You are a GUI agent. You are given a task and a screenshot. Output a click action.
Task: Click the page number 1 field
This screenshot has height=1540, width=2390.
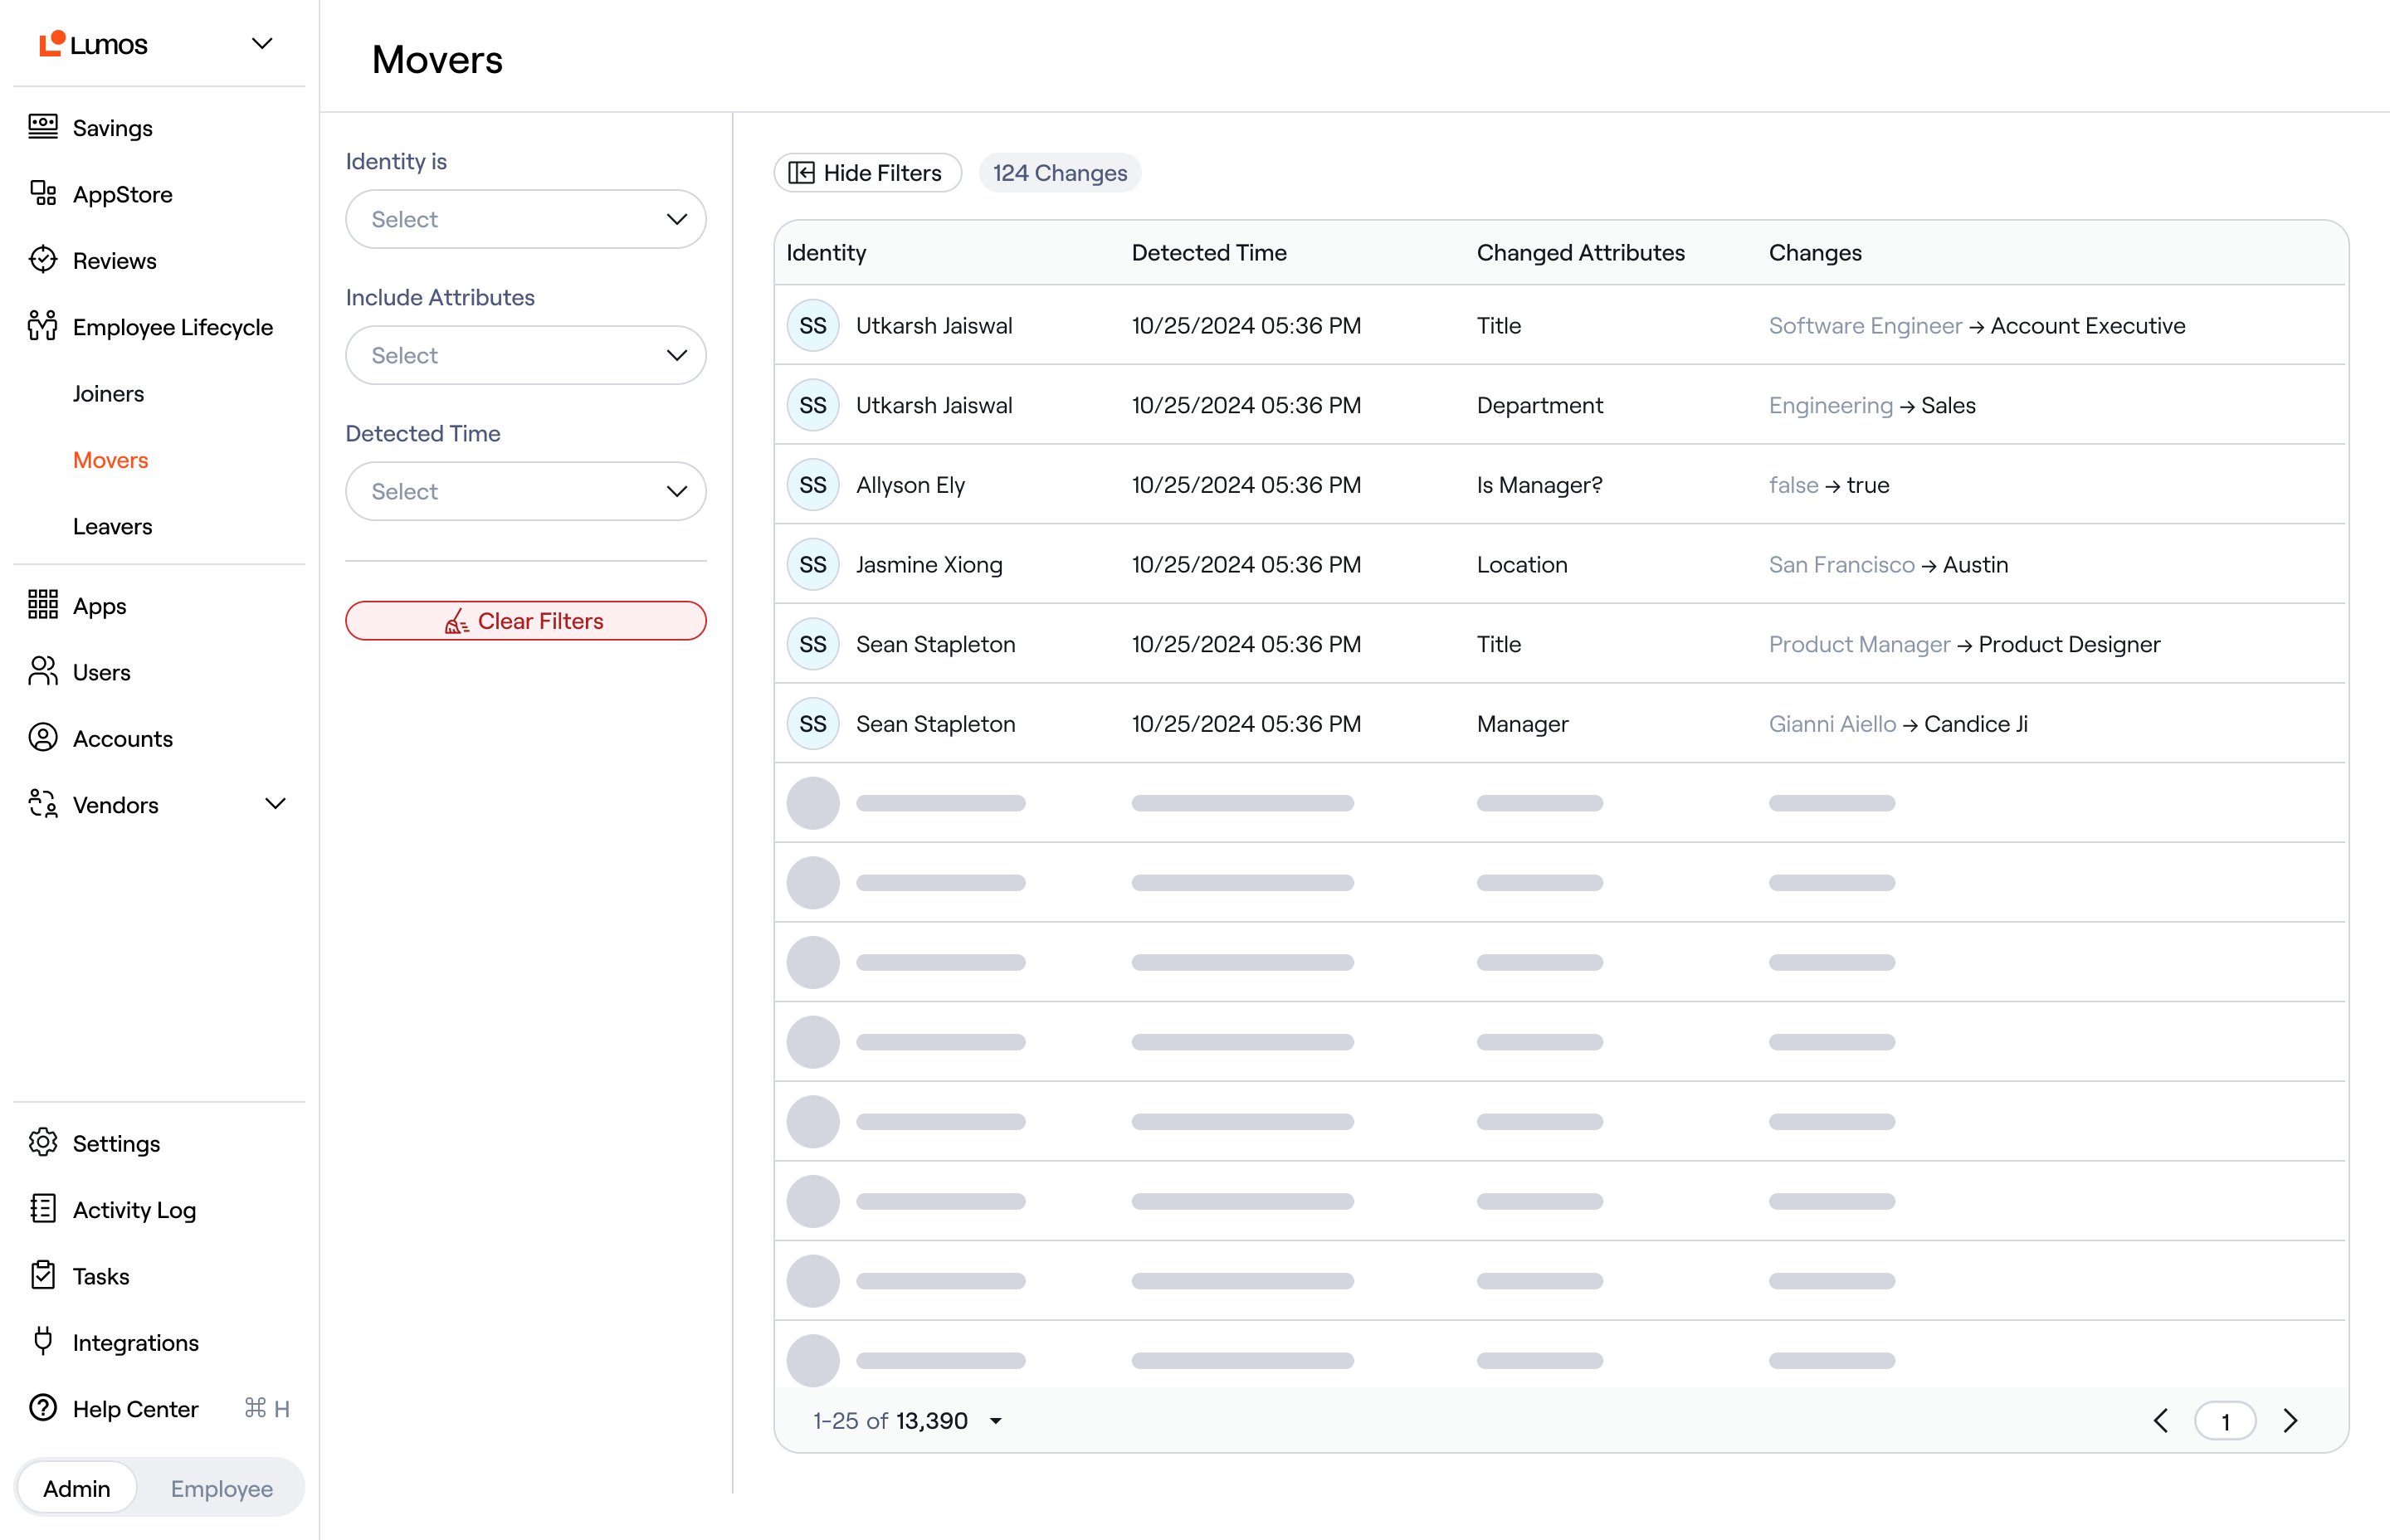(2225, 1421)
